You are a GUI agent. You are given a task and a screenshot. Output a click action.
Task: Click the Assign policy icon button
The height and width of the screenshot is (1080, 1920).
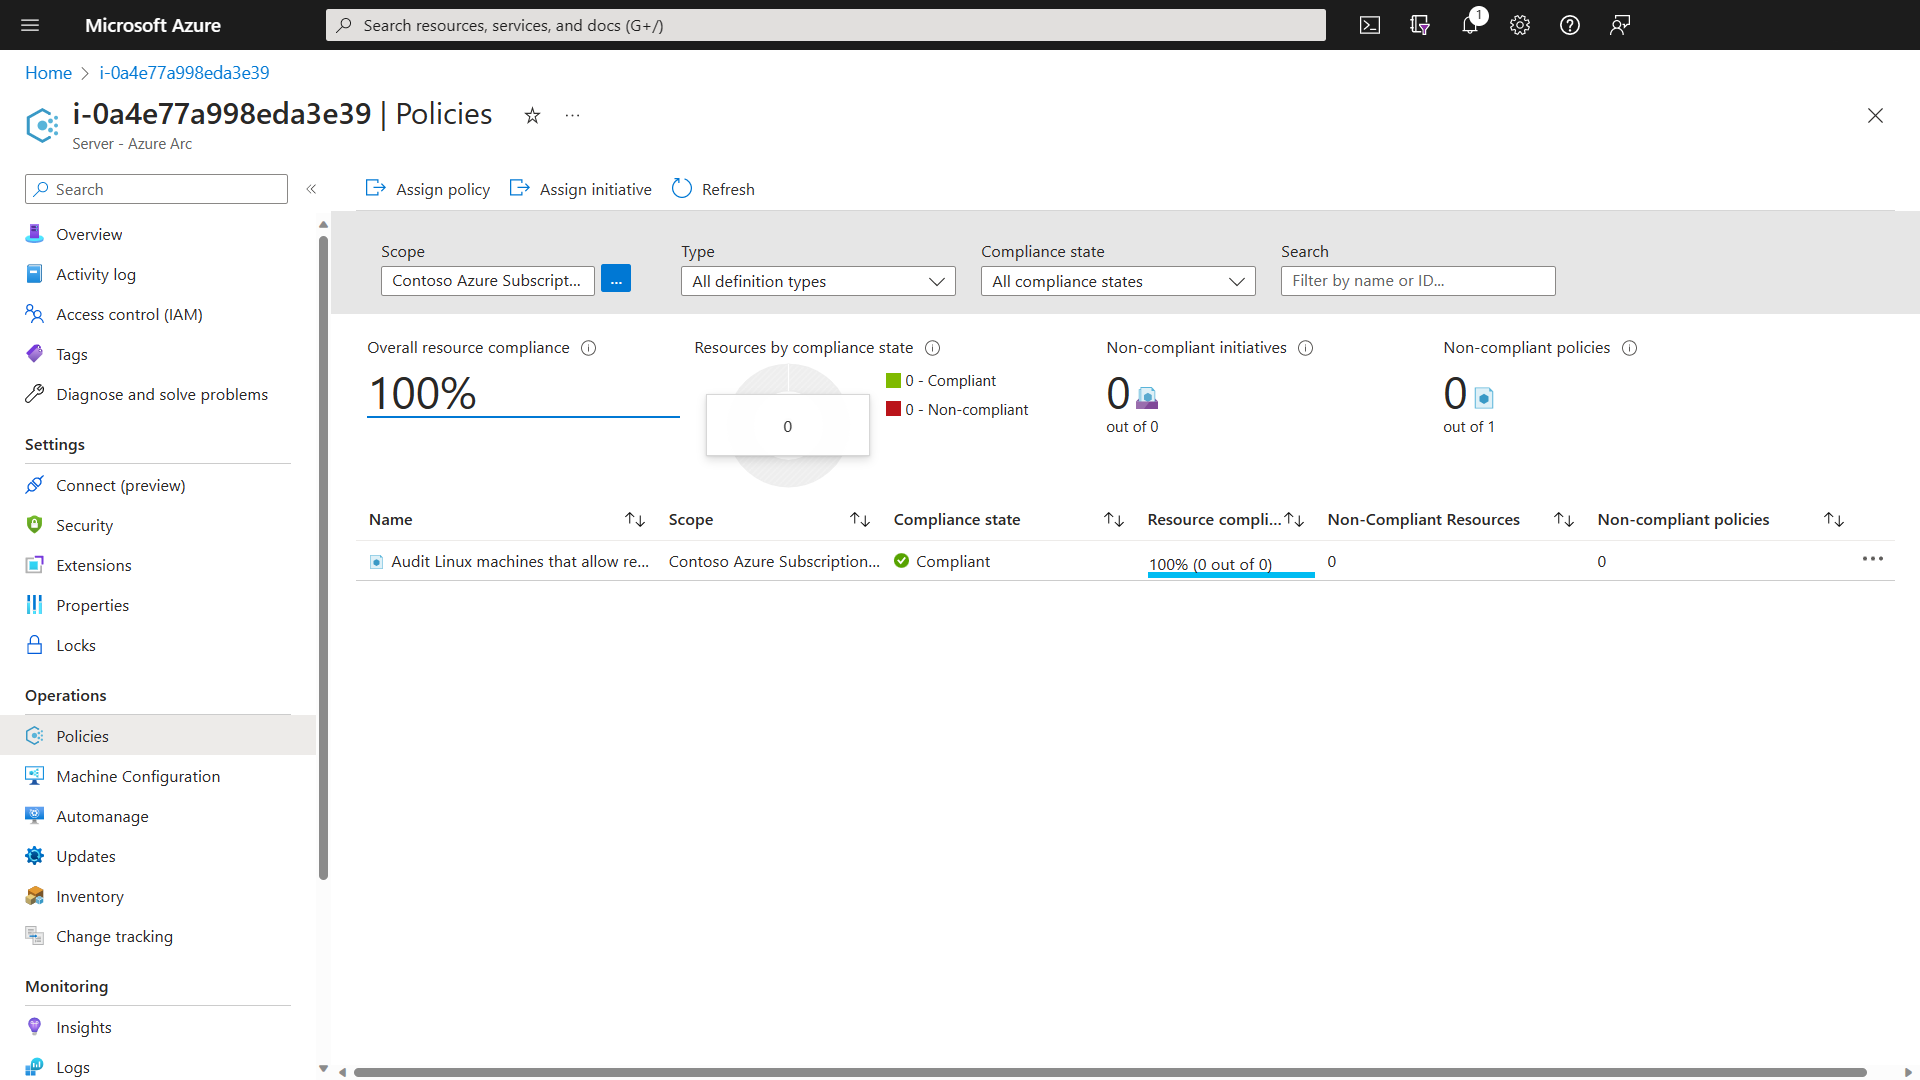376,189
